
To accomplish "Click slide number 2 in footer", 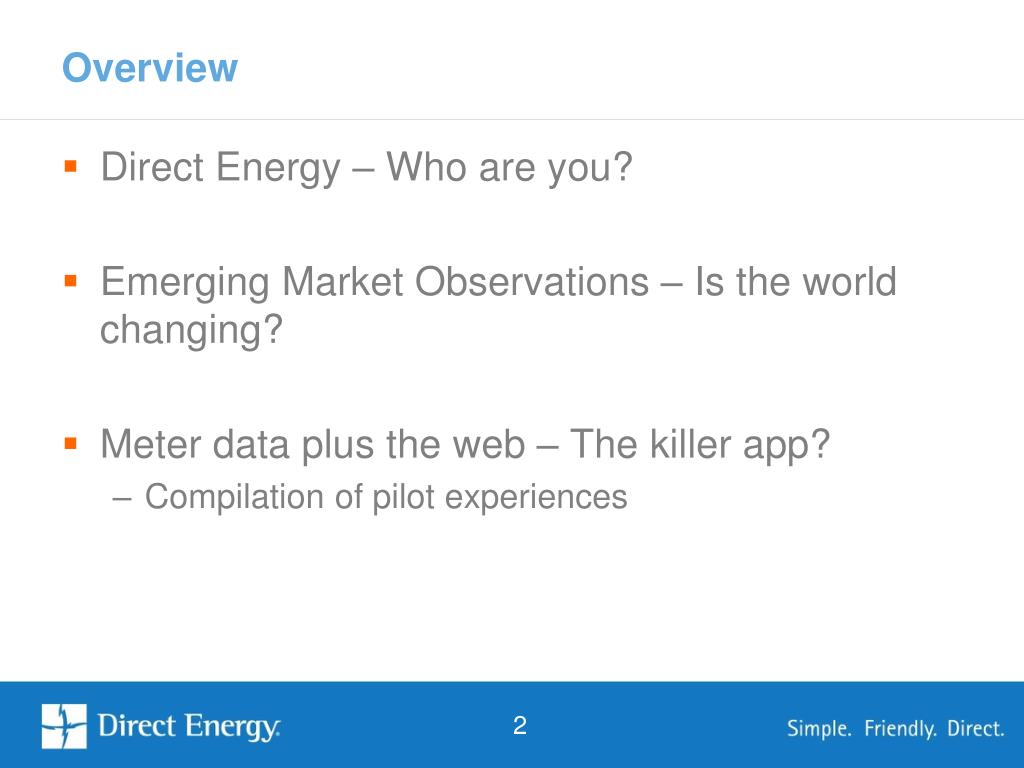I will coord(520,726).
